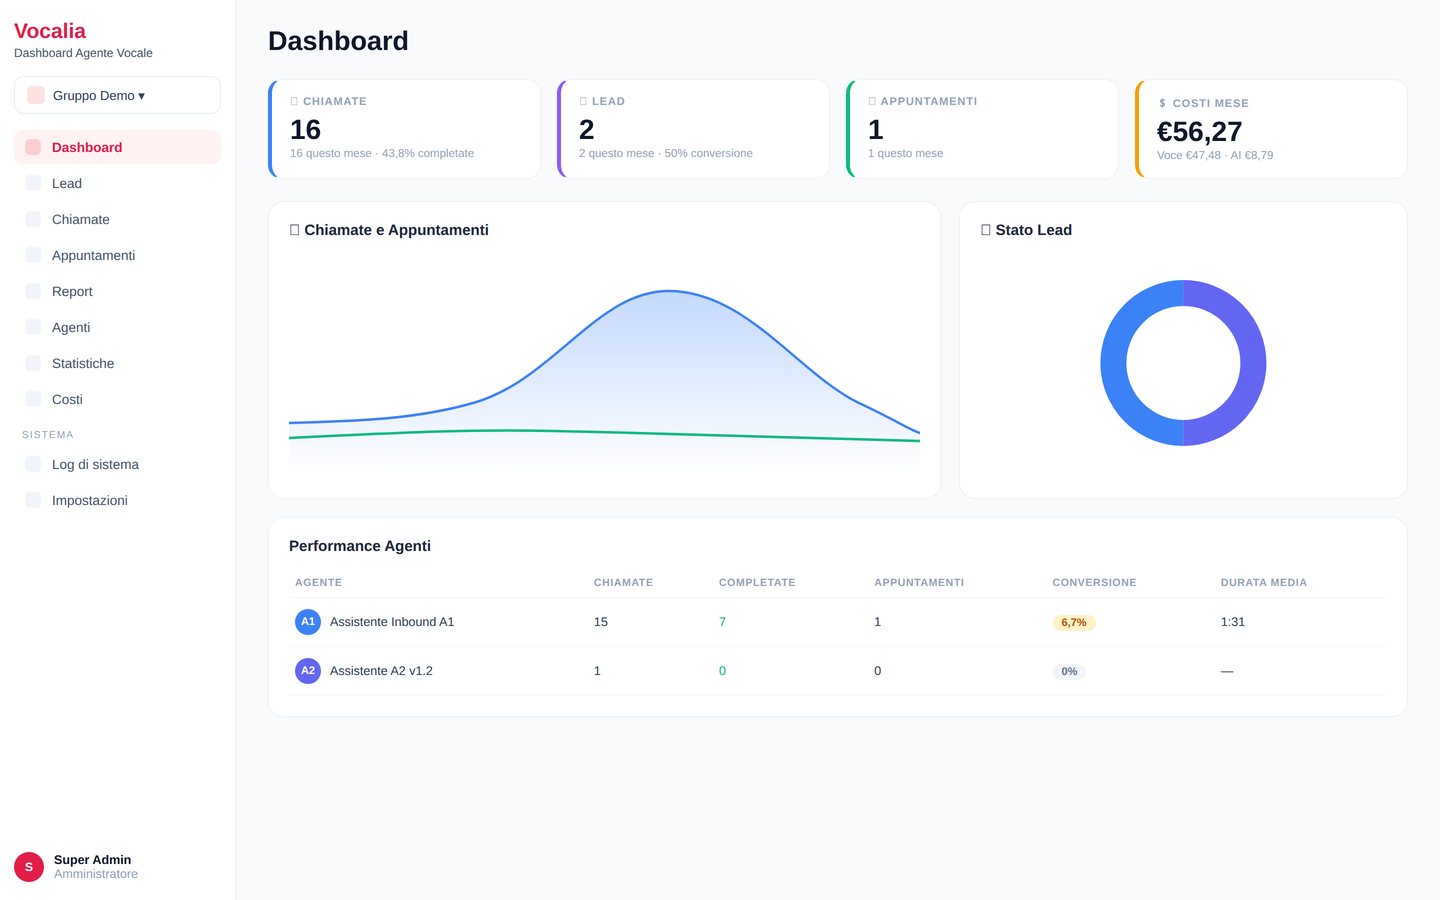Click the CONVERSIONE column header
The height and width of the screenshot is (900, 1440).
coord(1094,582)
